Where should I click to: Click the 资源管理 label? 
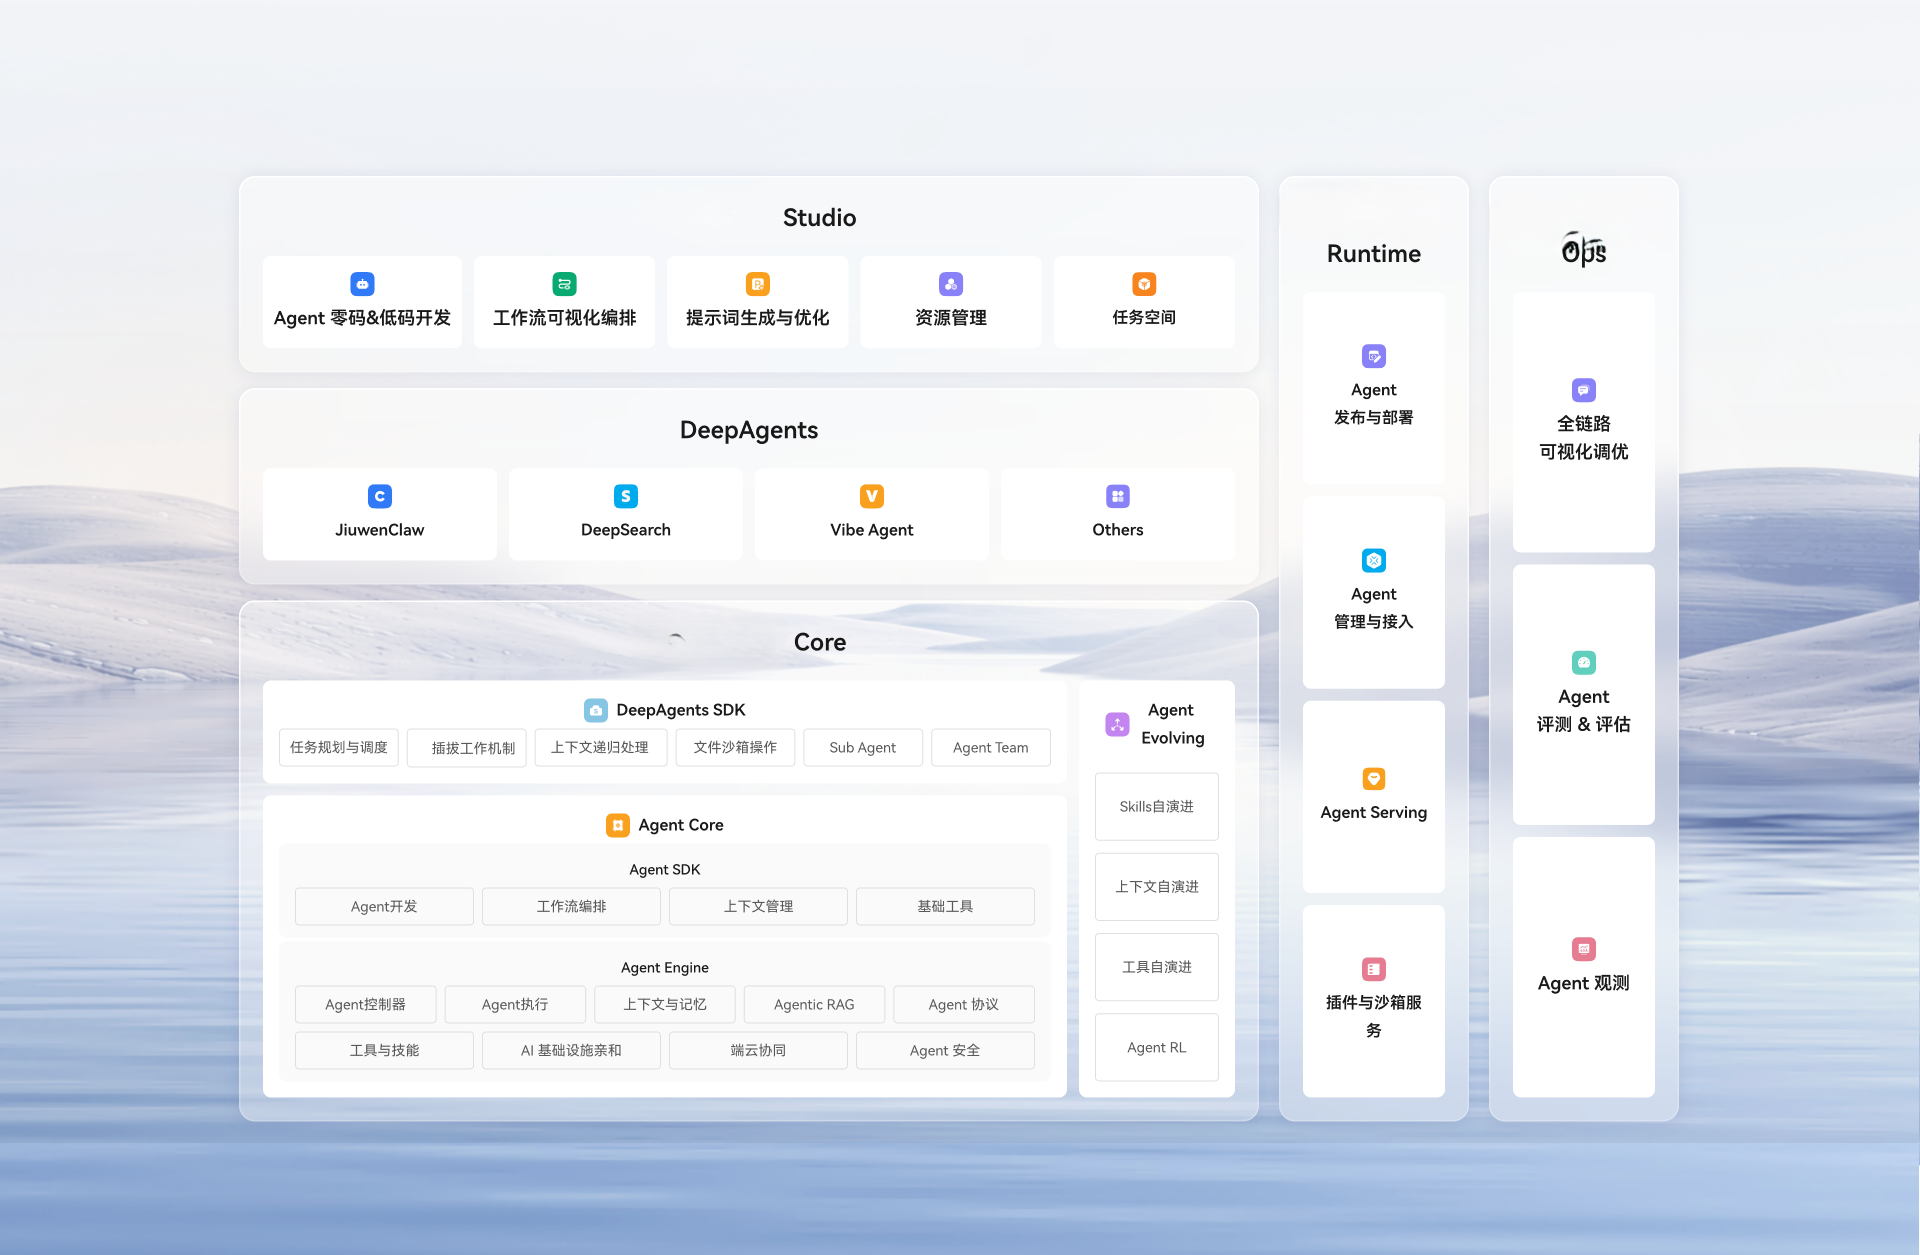point(951,318)
